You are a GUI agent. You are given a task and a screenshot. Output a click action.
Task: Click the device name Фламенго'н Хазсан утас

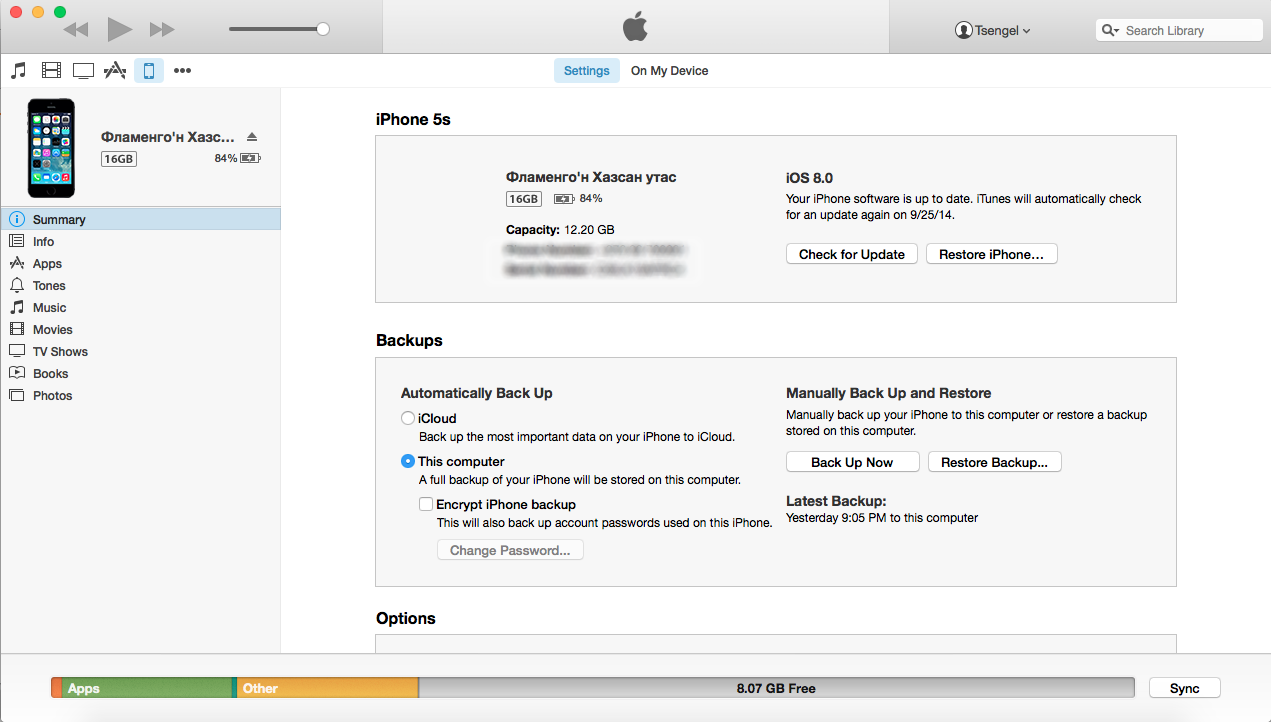coord(591,177)
